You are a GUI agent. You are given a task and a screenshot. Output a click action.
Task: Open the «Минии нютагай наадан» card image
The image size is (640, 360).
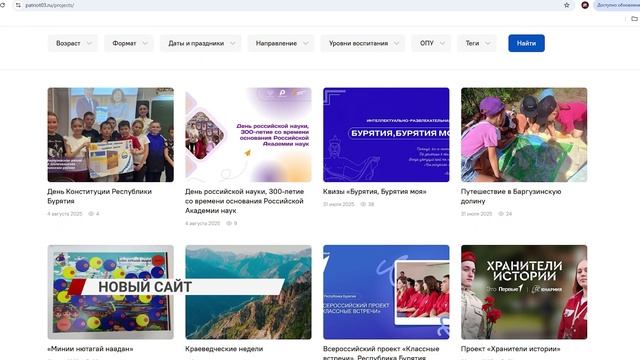[111, 292]
